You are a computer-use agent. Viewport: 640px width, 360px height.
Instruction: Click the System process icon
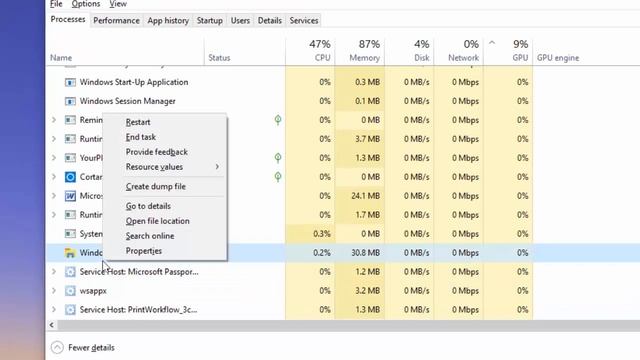tap(70, 234)
